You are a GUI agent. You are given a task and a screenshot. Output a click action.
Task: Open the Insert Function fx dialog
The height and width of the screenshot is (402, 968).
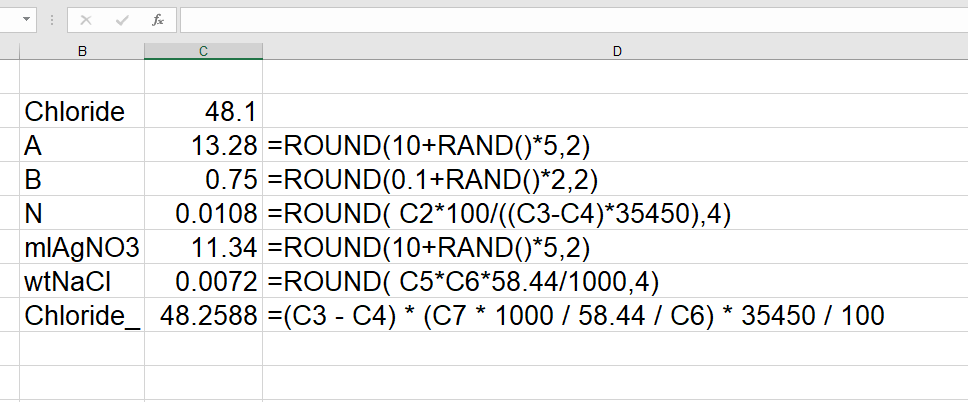point(158,20)
